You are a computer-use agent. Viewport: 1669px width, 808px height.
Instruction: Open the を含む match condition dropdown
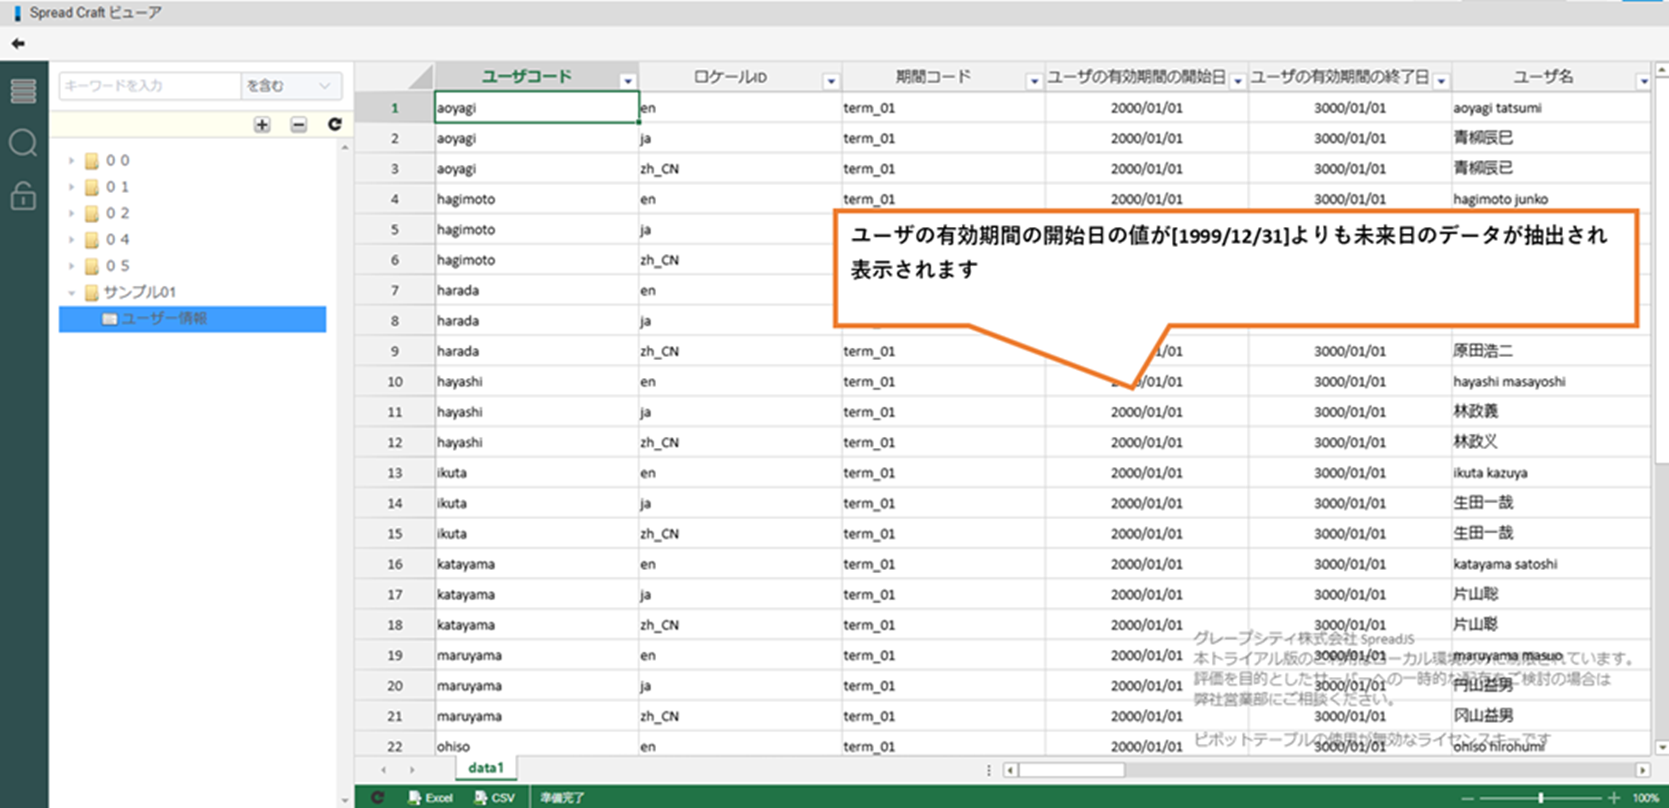[x=290, y=86]
